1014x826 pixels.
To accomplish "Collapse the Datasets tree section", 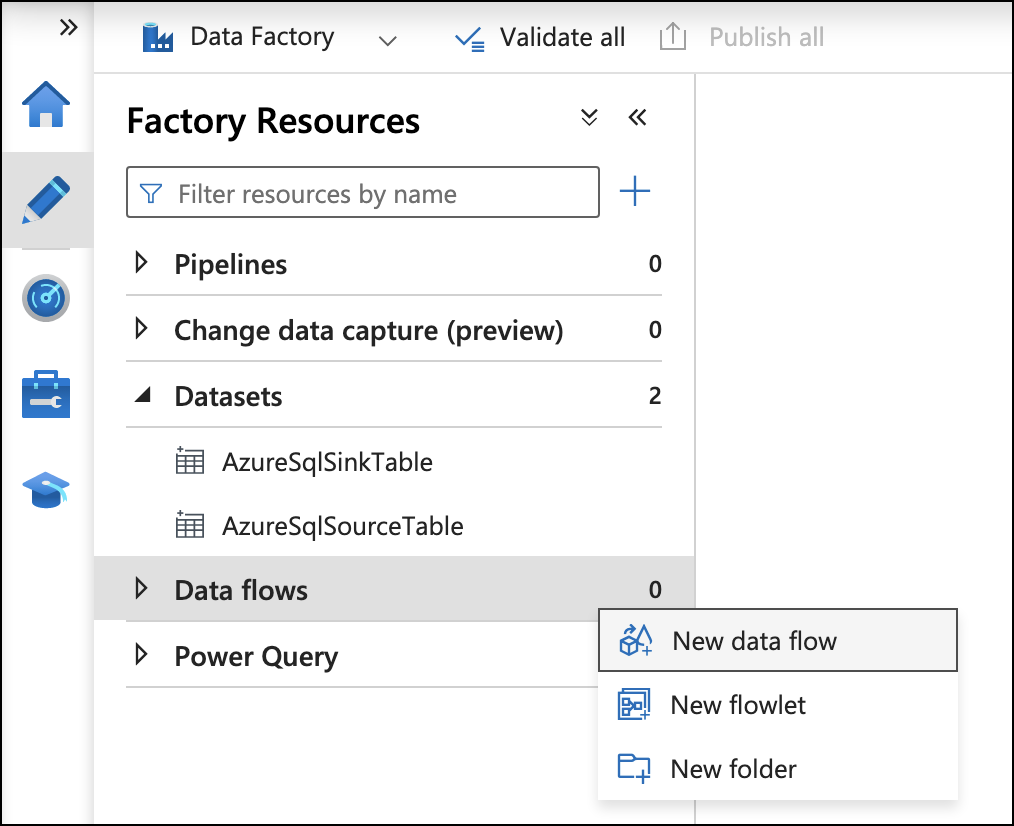I will point(141,396).
